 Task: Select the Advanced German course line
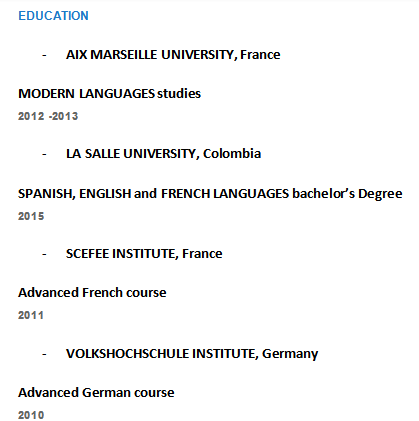(96, 392)
